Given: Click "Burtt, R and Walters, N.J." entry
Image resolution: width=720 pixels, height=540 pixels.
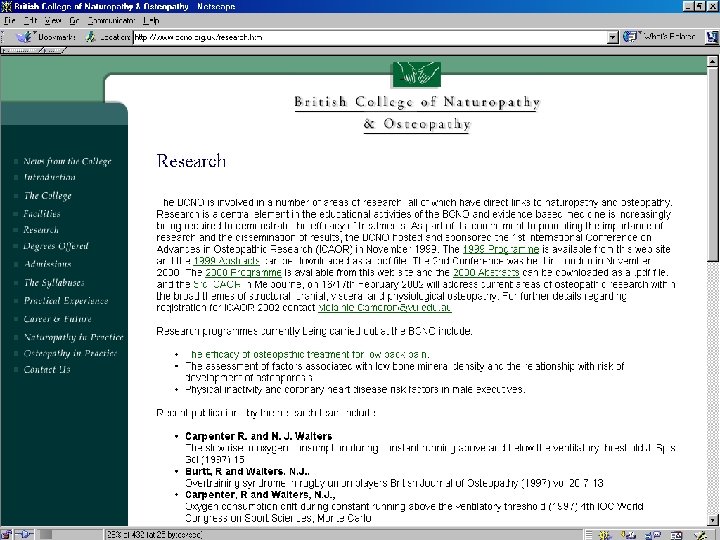Looking at the screenshot, I should 248,472.
